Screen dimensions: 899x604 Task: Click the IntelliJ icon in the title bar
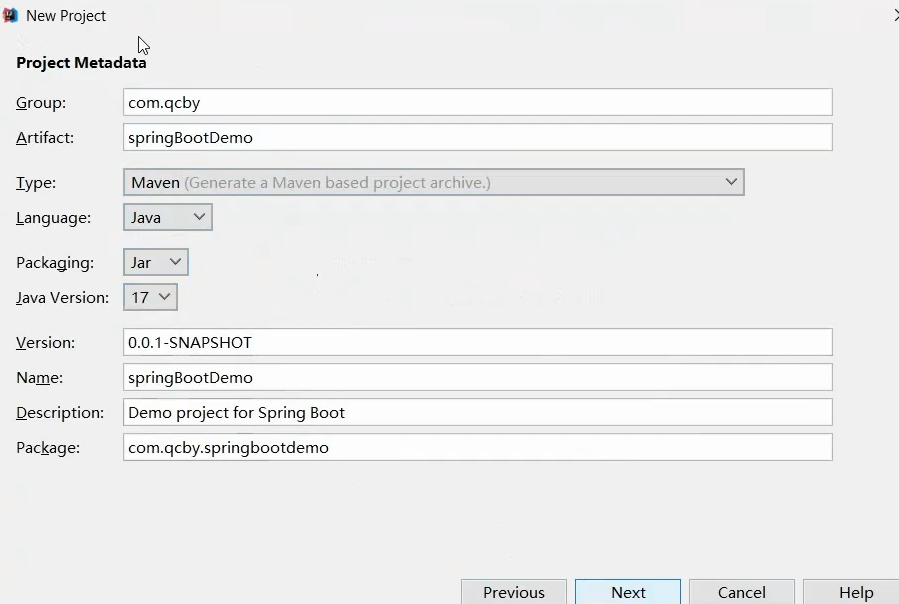point(10,15)
